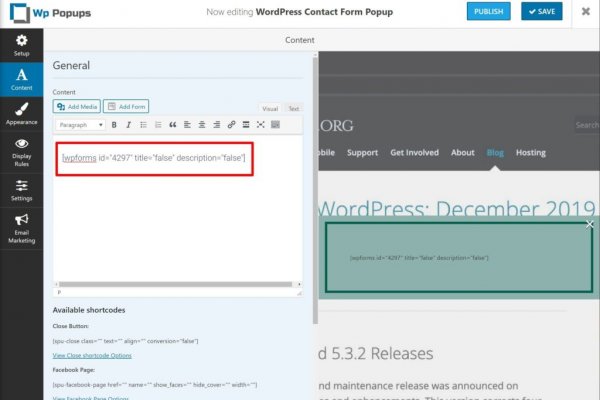Click the Add Form button
Viewport: 600px width, 400px height.
(x=127, y=106)
